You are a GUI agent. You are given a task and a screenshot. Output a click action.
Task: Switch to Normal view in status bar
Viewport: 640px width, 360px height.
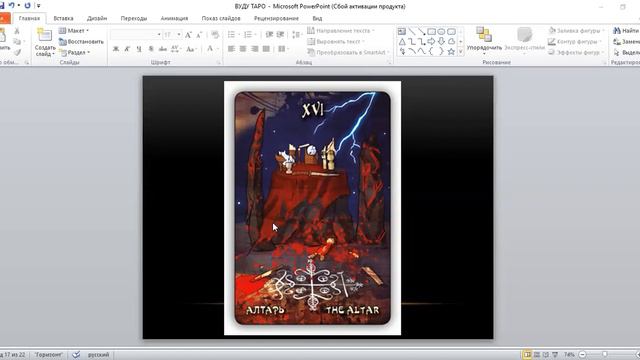pos(527,354)
